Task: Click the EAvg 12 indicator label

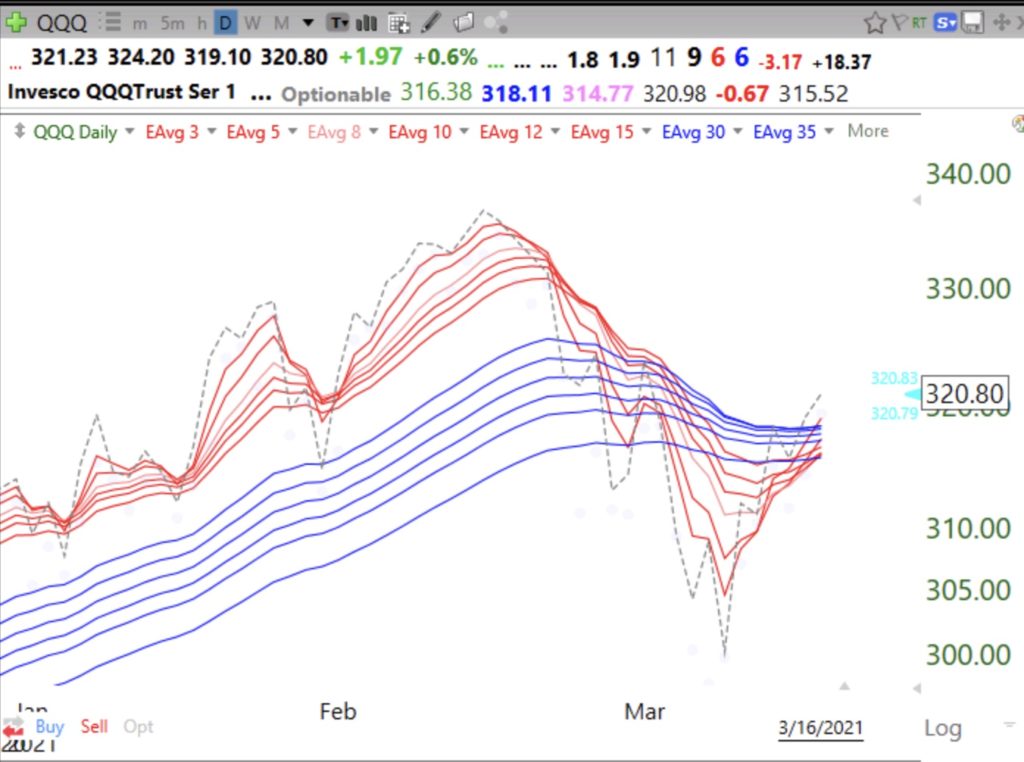Action: tap(511, 132)
